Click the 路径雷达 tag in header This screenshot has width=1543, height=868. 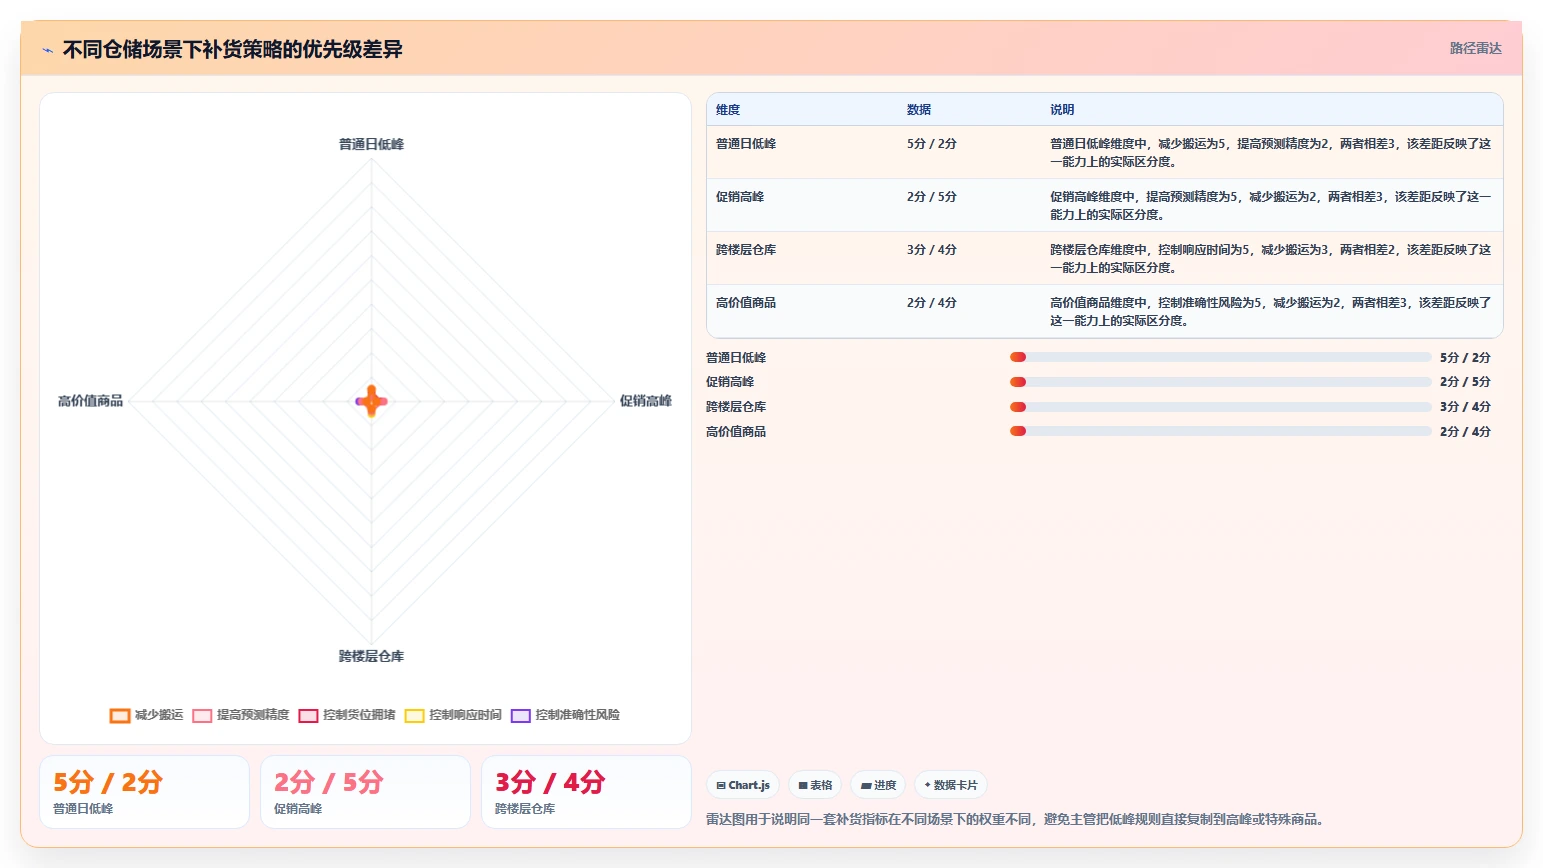[x=1475, y=48]
